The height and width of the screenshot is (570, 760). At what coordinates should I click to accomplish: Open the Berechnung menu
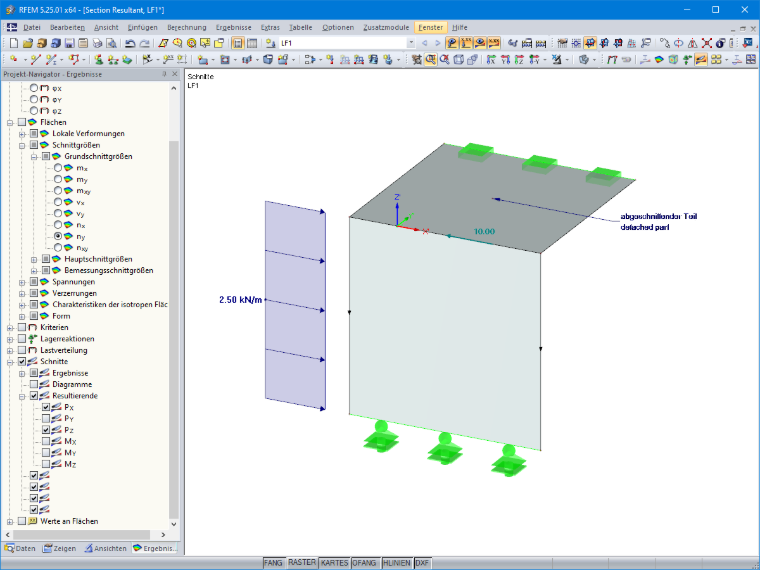(x=187, y=28)
